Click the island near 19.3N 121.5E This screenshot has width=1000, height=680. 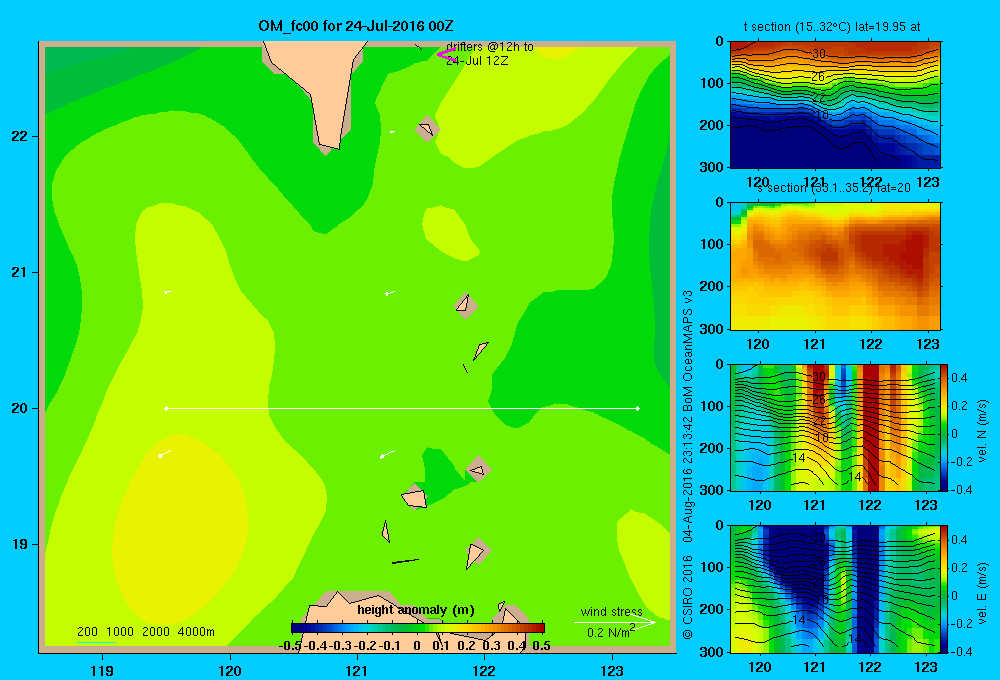coord(415,498)
